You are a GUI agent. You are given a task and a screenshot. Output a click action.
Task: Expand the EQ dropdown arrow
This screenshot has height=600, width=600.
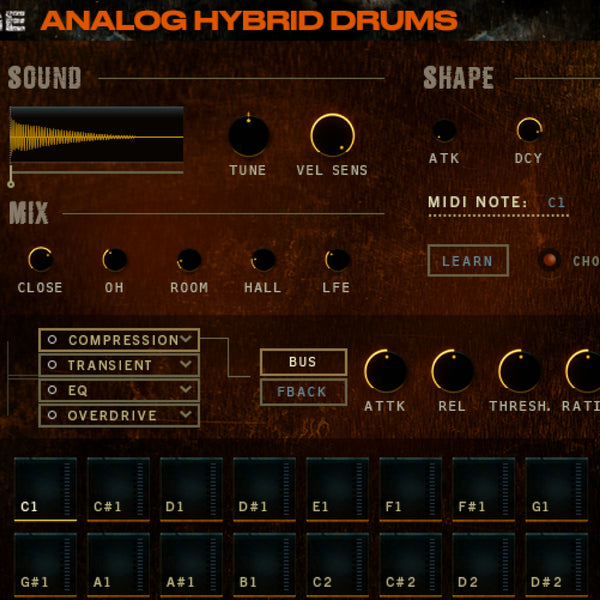(x=186, y=389)
